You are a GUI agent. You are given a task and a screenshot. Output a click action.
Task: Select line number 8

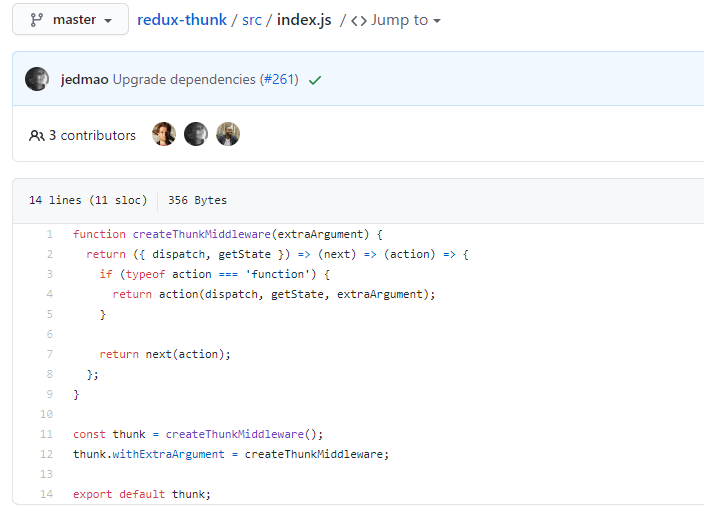49,374
